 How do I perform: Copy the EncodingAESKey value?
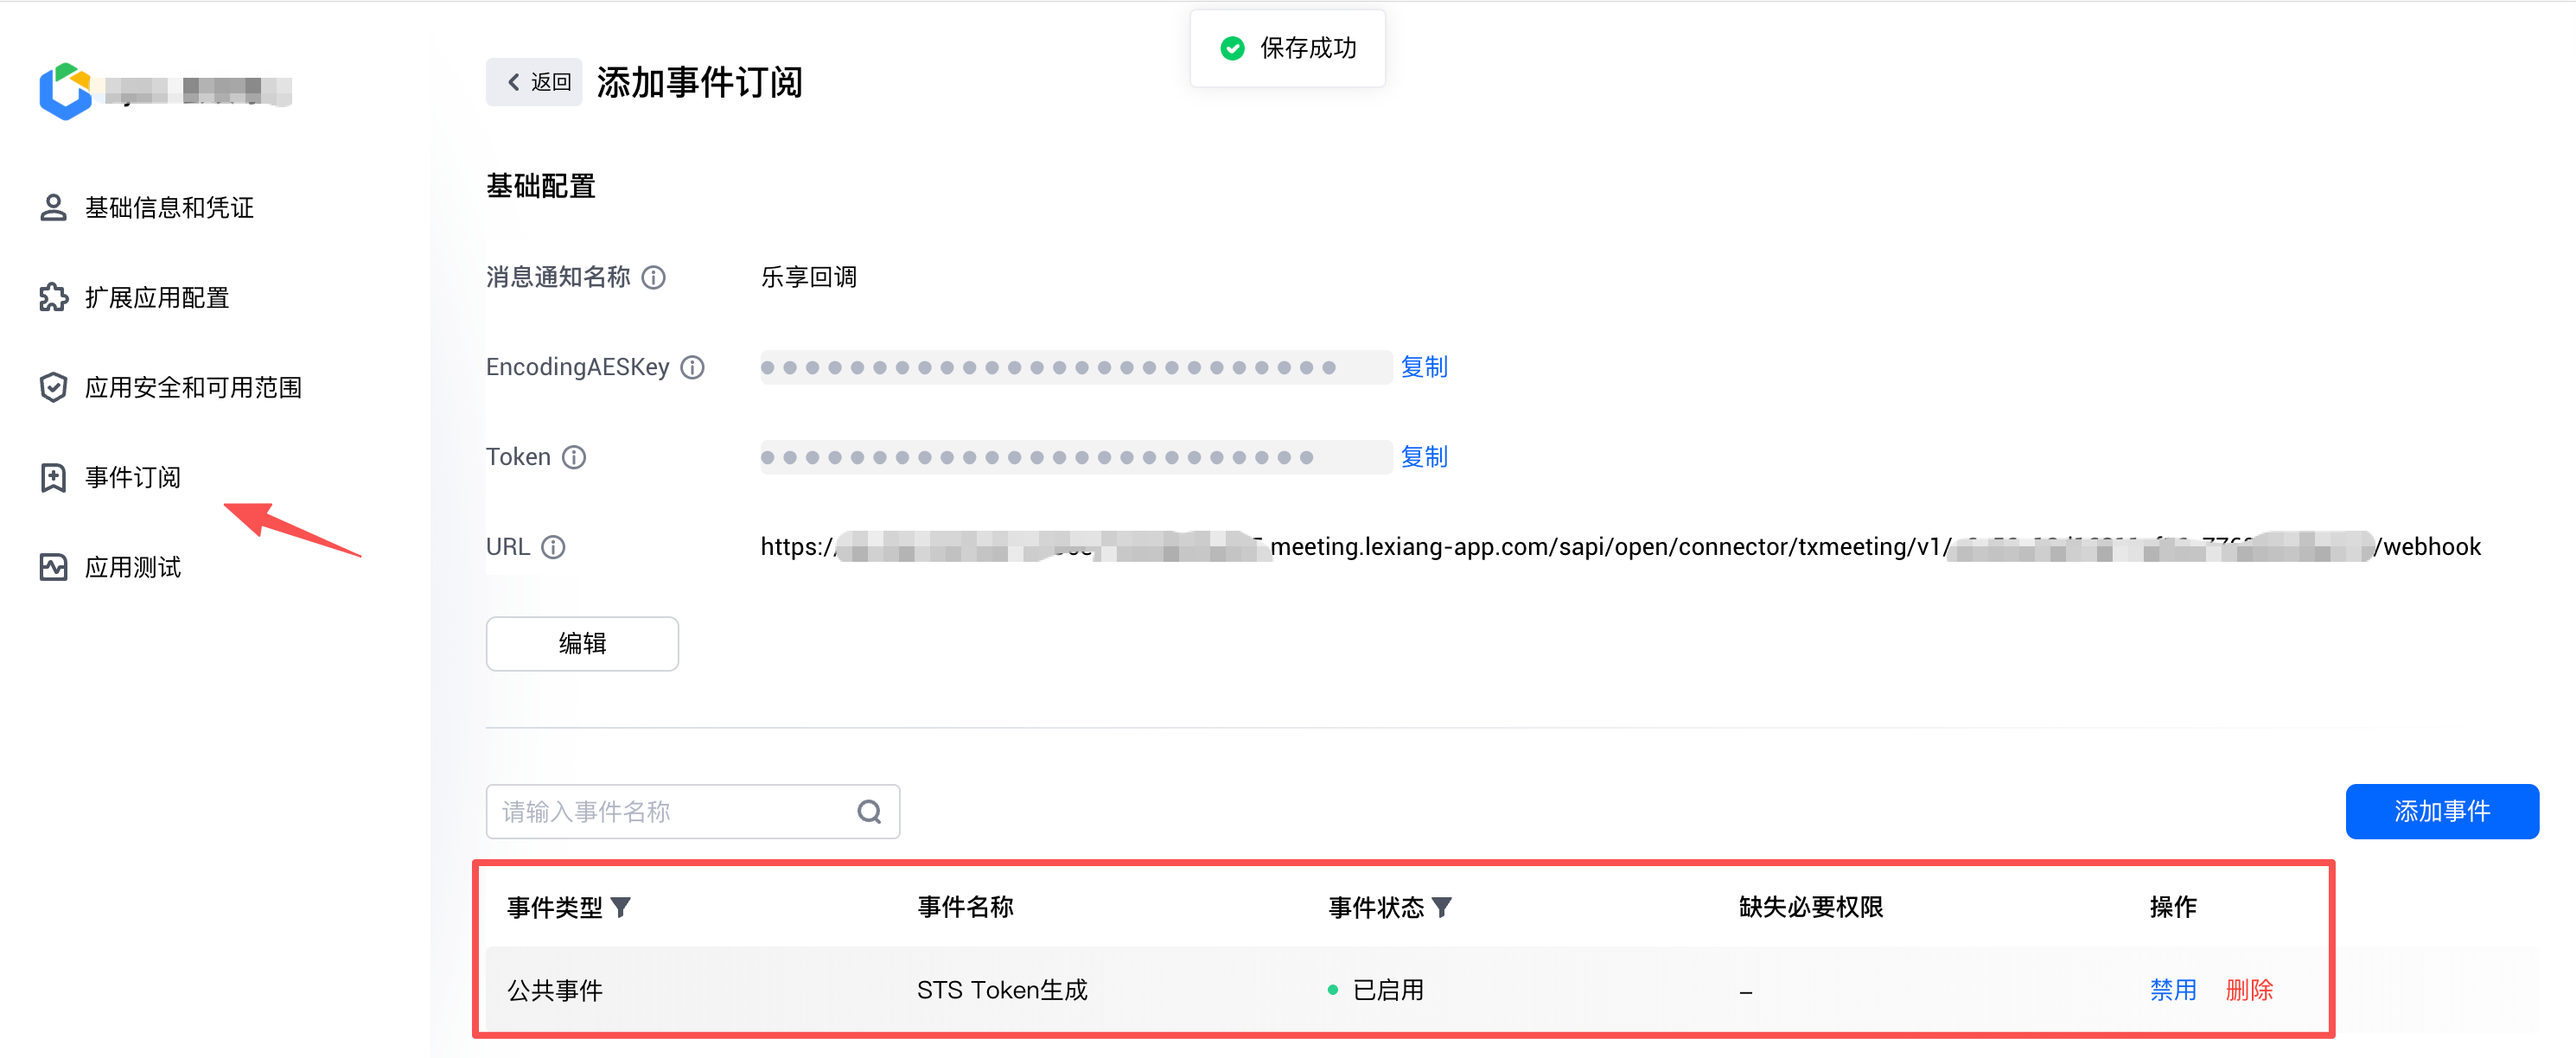[1424, 367]
